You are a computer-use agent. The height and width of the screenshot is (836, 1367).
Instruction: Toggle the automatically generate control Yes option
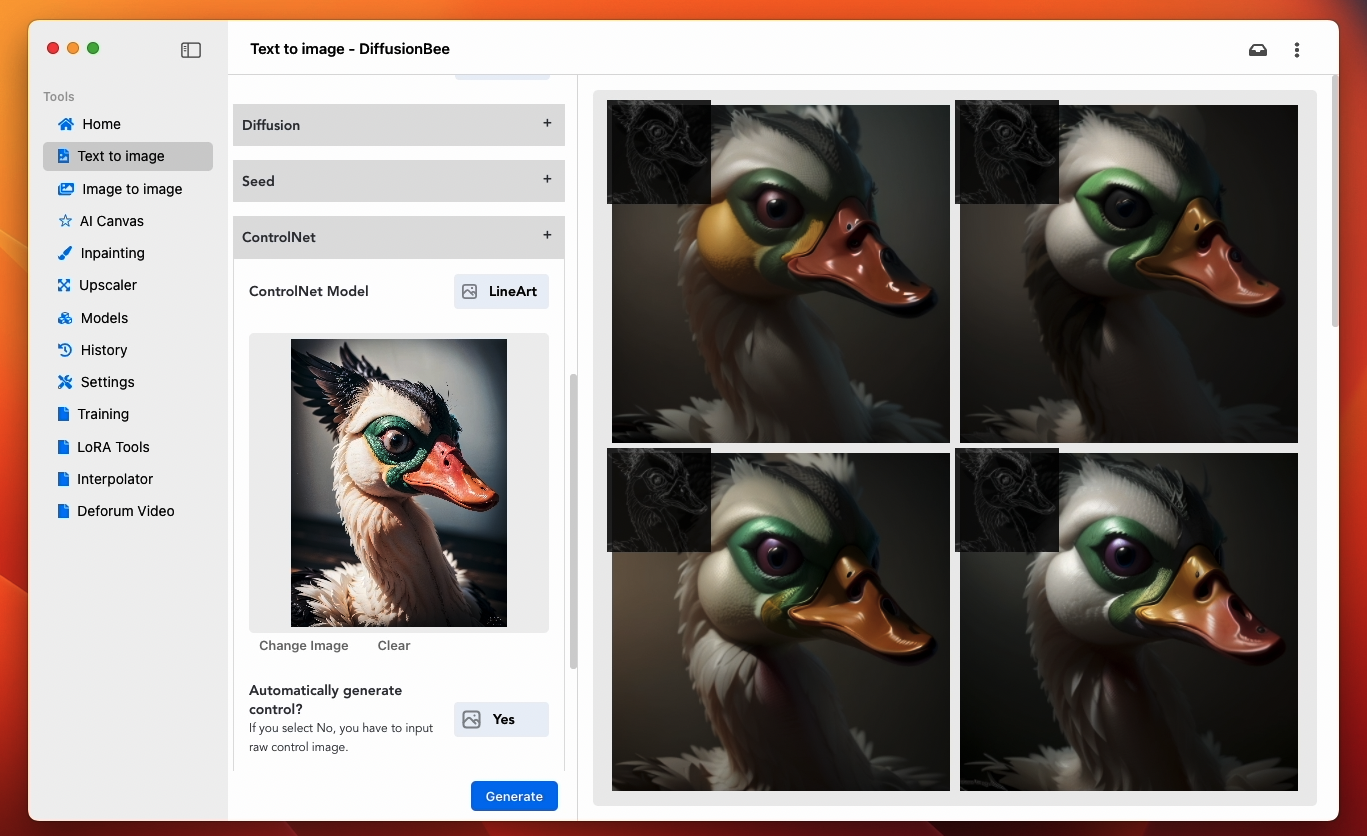coord(501,719)
